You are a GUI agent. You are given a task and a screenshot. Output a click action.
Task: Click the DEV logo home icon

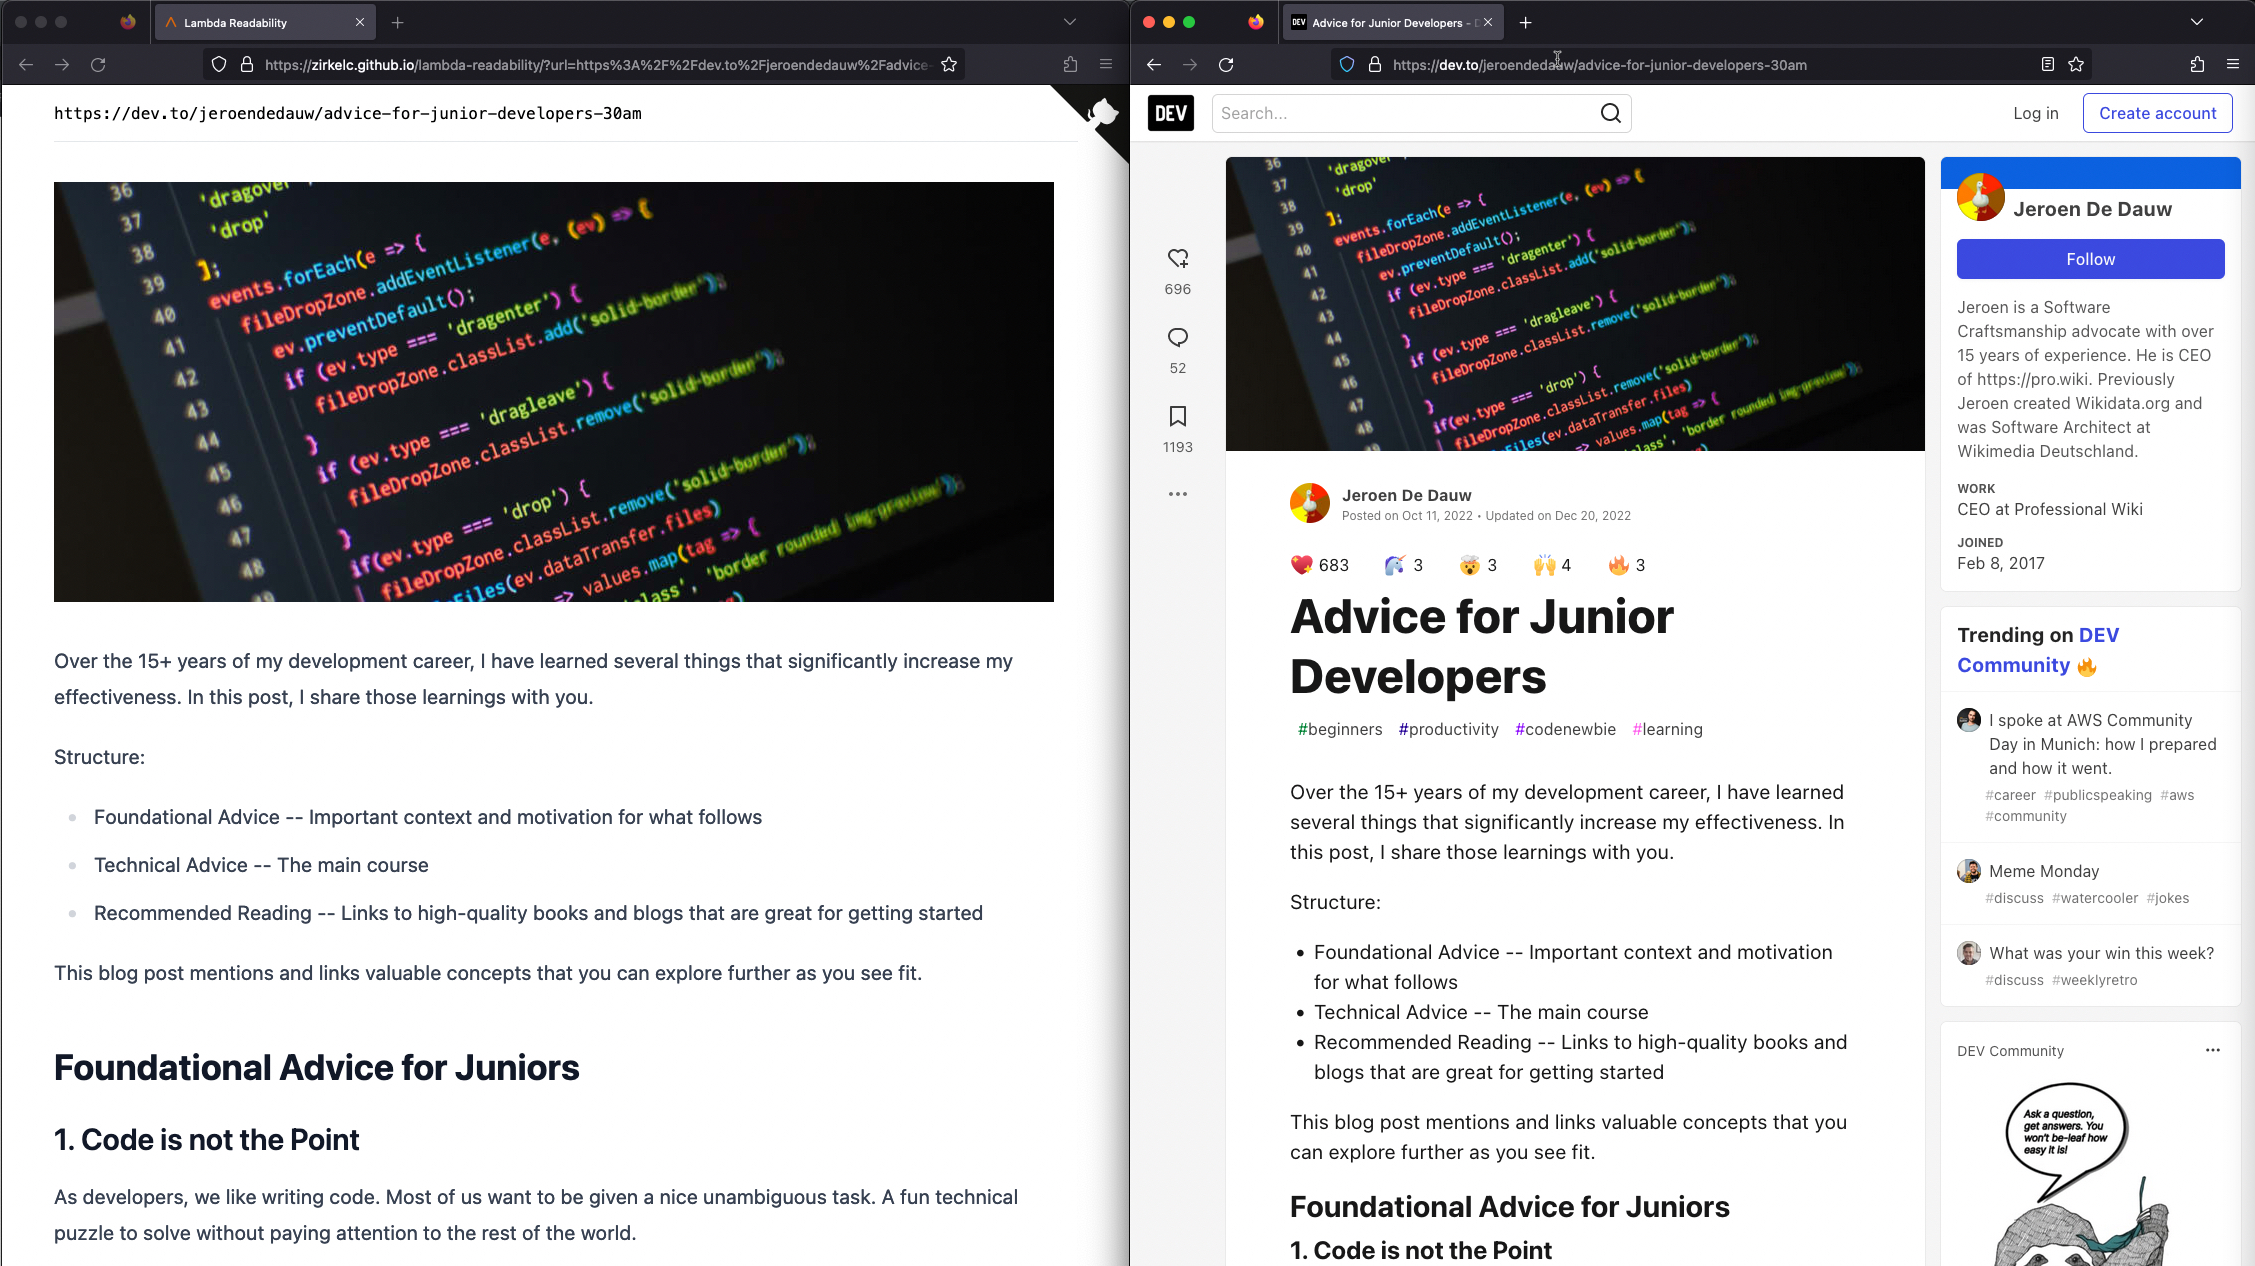click(1170, 113)
